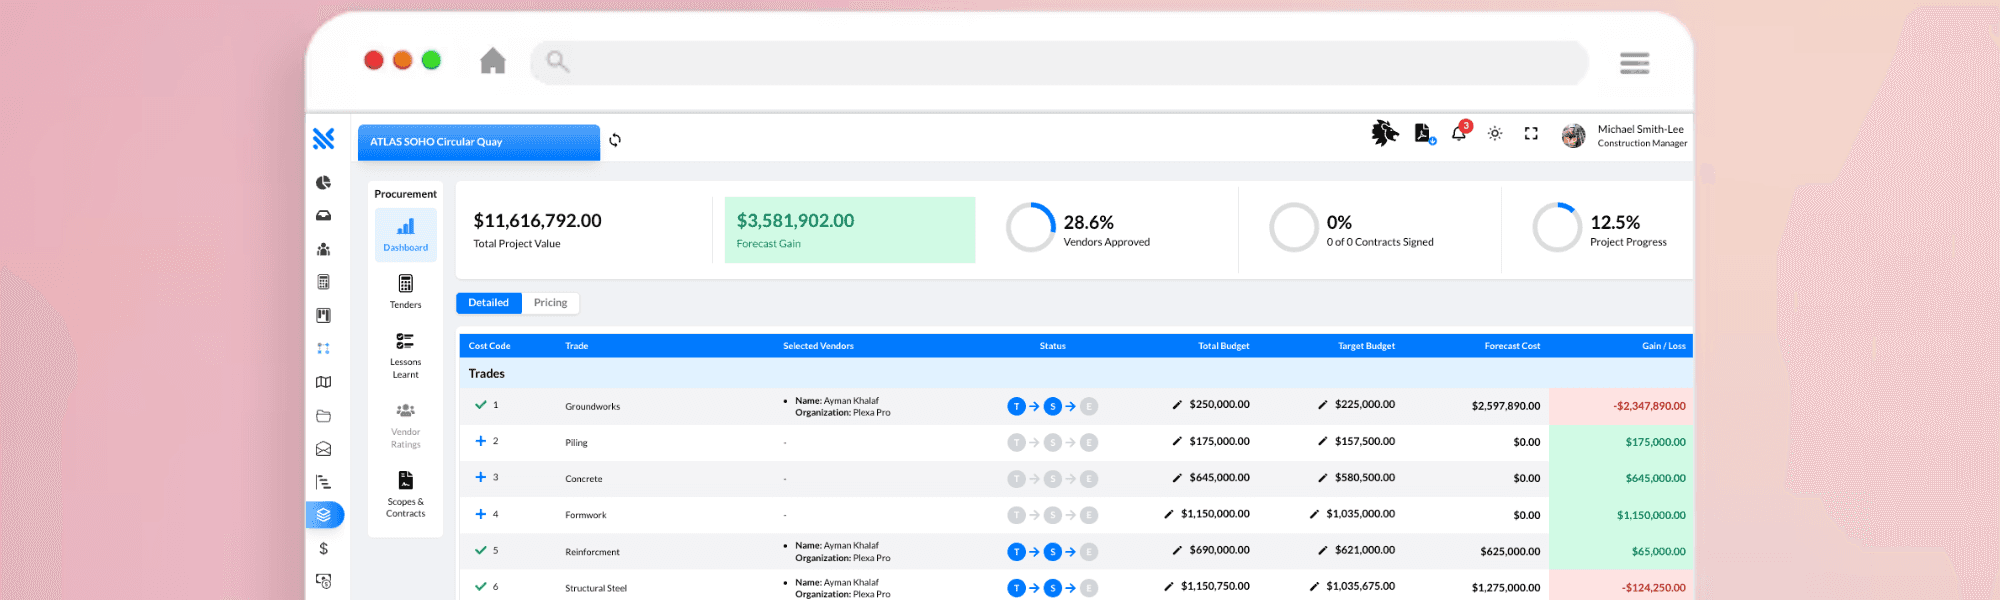Image resolution: width=2000 pixels, height=600 pixels.
Task: Open the notifications bell with badge 3
Action: 1459,133
